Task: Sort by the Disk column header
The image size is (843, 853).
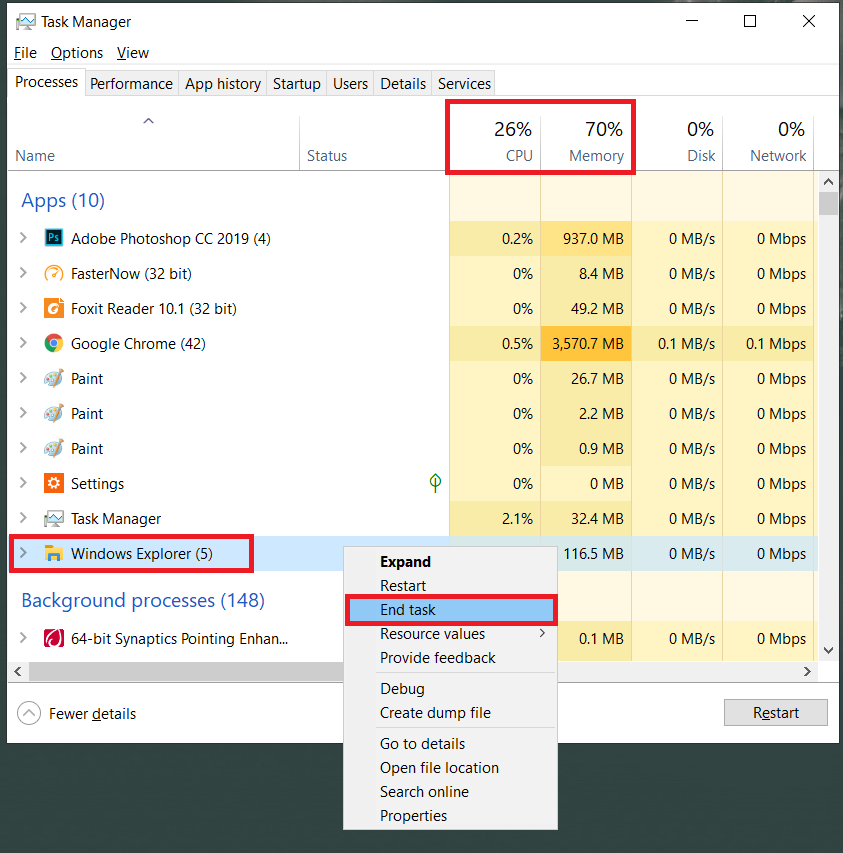Action: point(677,143)
